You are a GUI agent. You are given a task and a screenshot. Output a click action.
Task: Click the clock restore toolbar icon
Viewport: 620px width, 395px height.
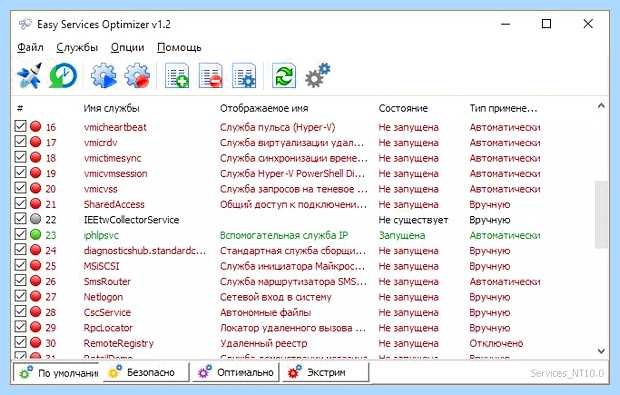(63, 75)
